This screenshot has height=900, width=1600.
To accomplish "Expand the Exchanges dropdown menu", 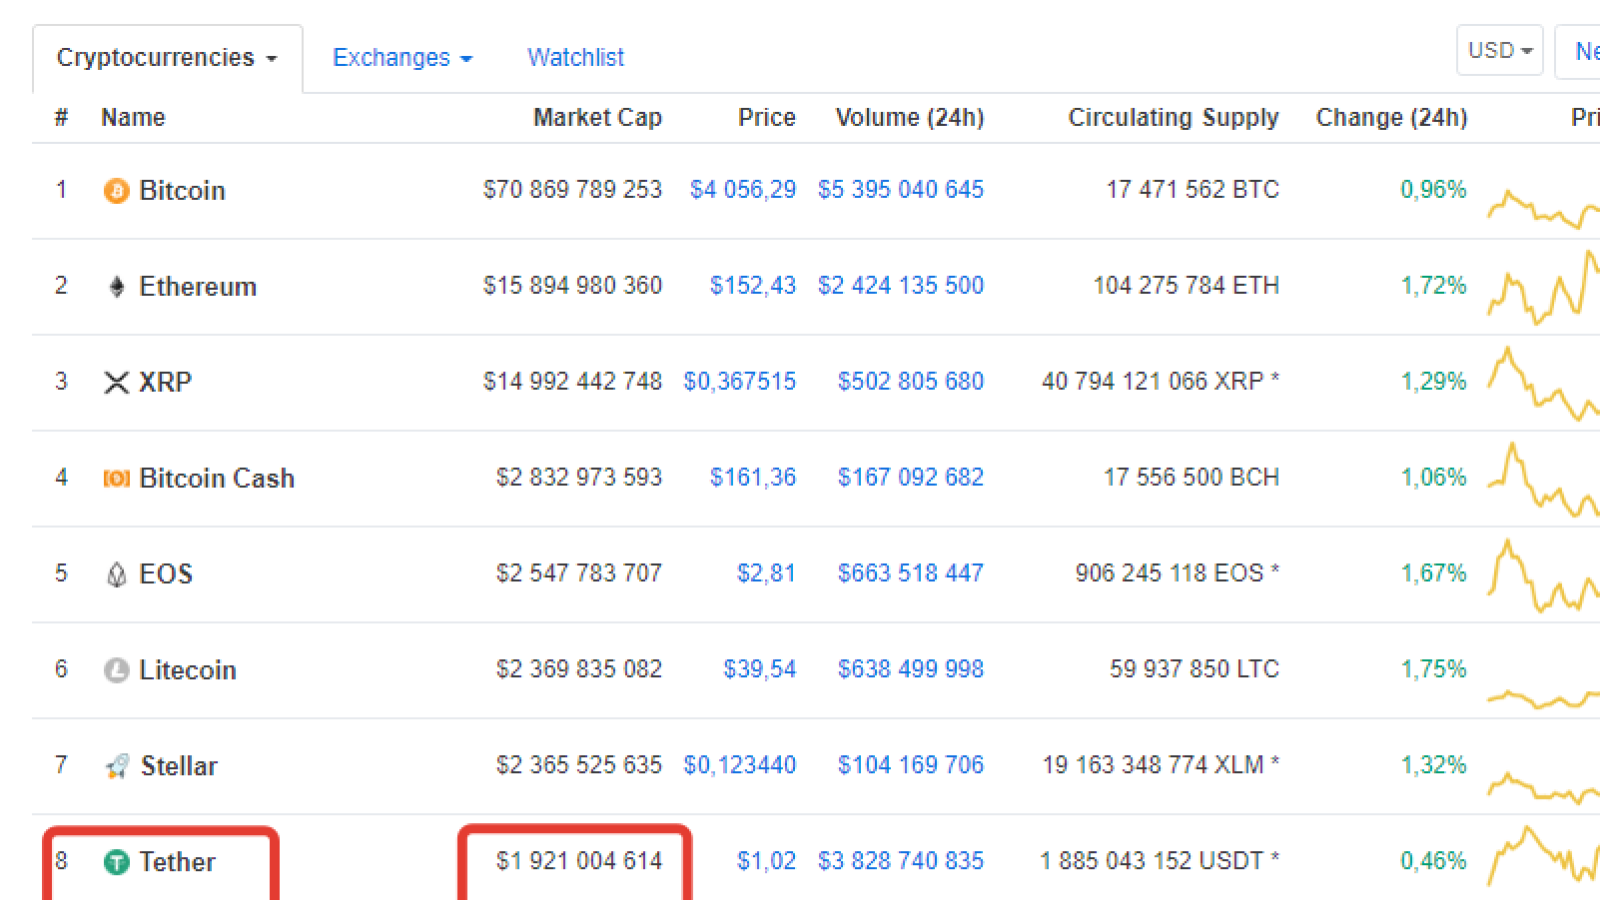I will tap(402, 58).
